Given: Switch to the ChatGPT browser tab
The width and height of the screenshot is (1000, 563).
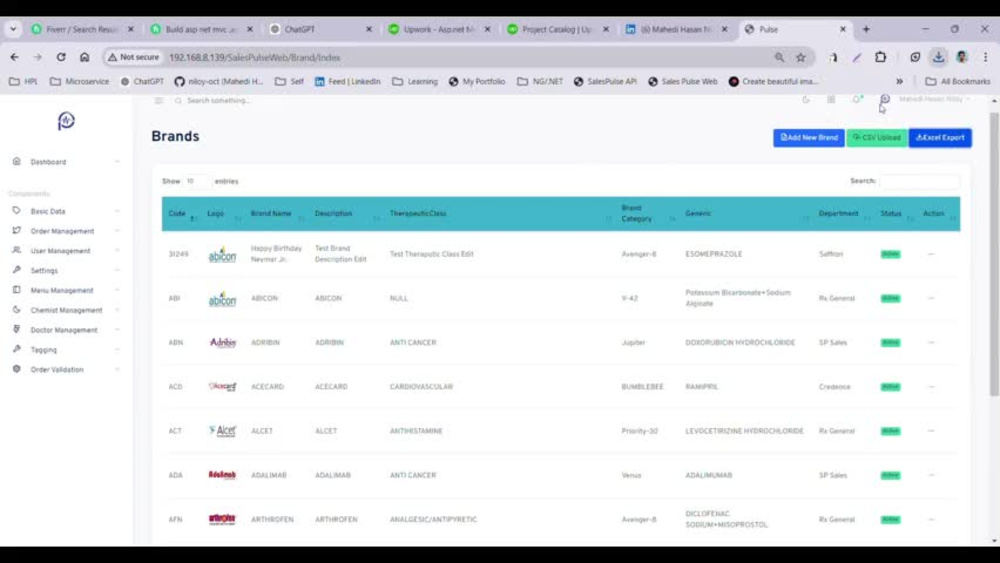Looking at the screenshot, I should (x=321, y=29).
